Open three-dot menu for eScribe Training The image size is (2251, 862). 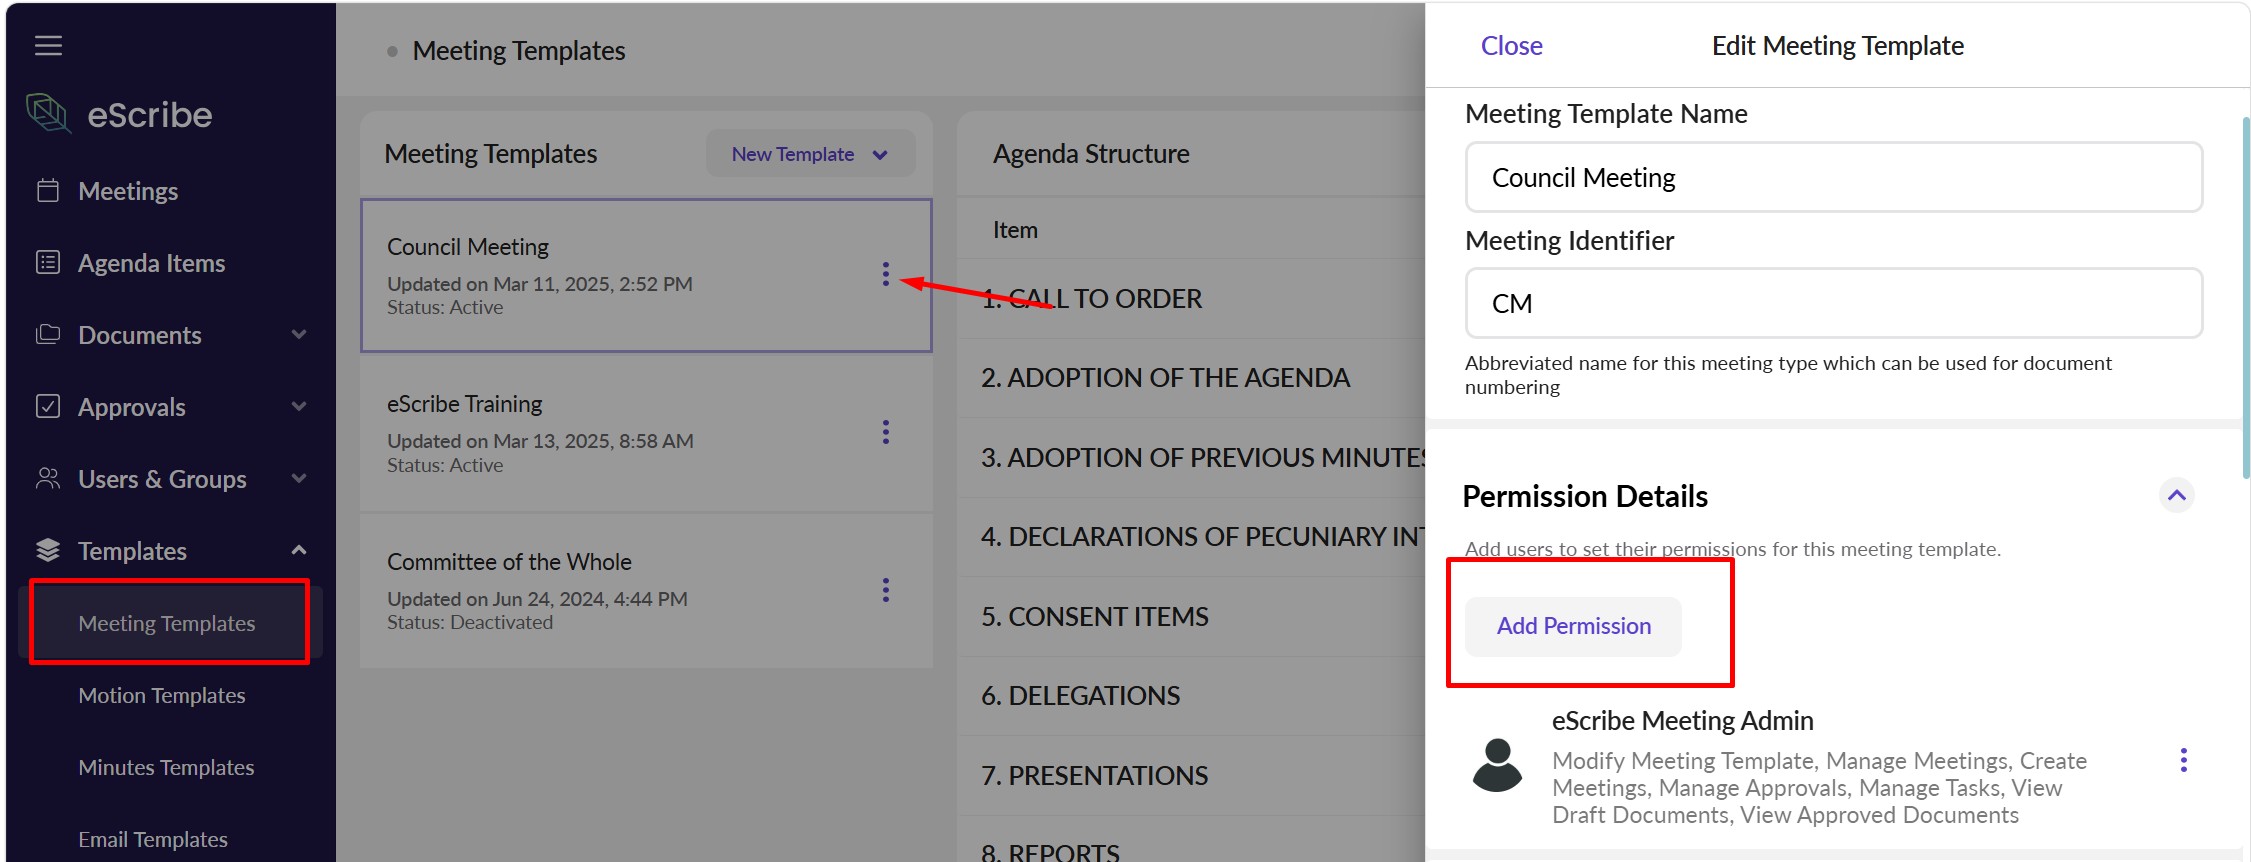point(885,432)
